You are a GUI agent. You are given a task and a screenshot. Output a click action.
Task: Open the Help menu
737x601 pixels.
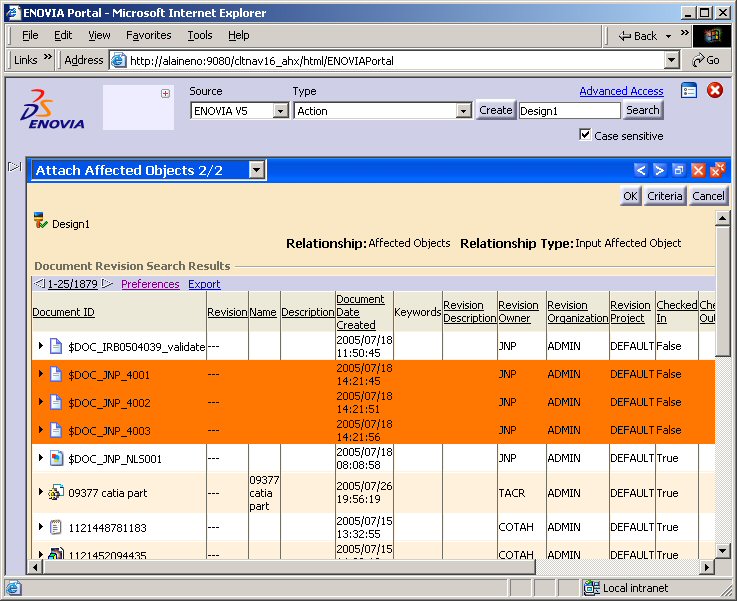click(x=239, y=35)
